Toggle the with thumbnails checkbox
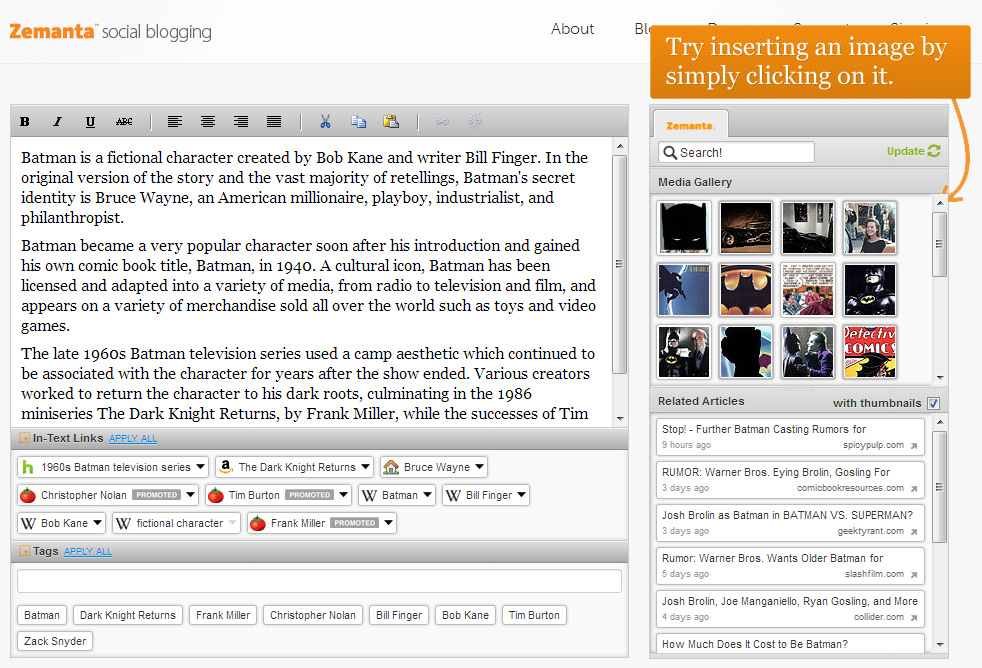982x668 pixels. point(933,403)
